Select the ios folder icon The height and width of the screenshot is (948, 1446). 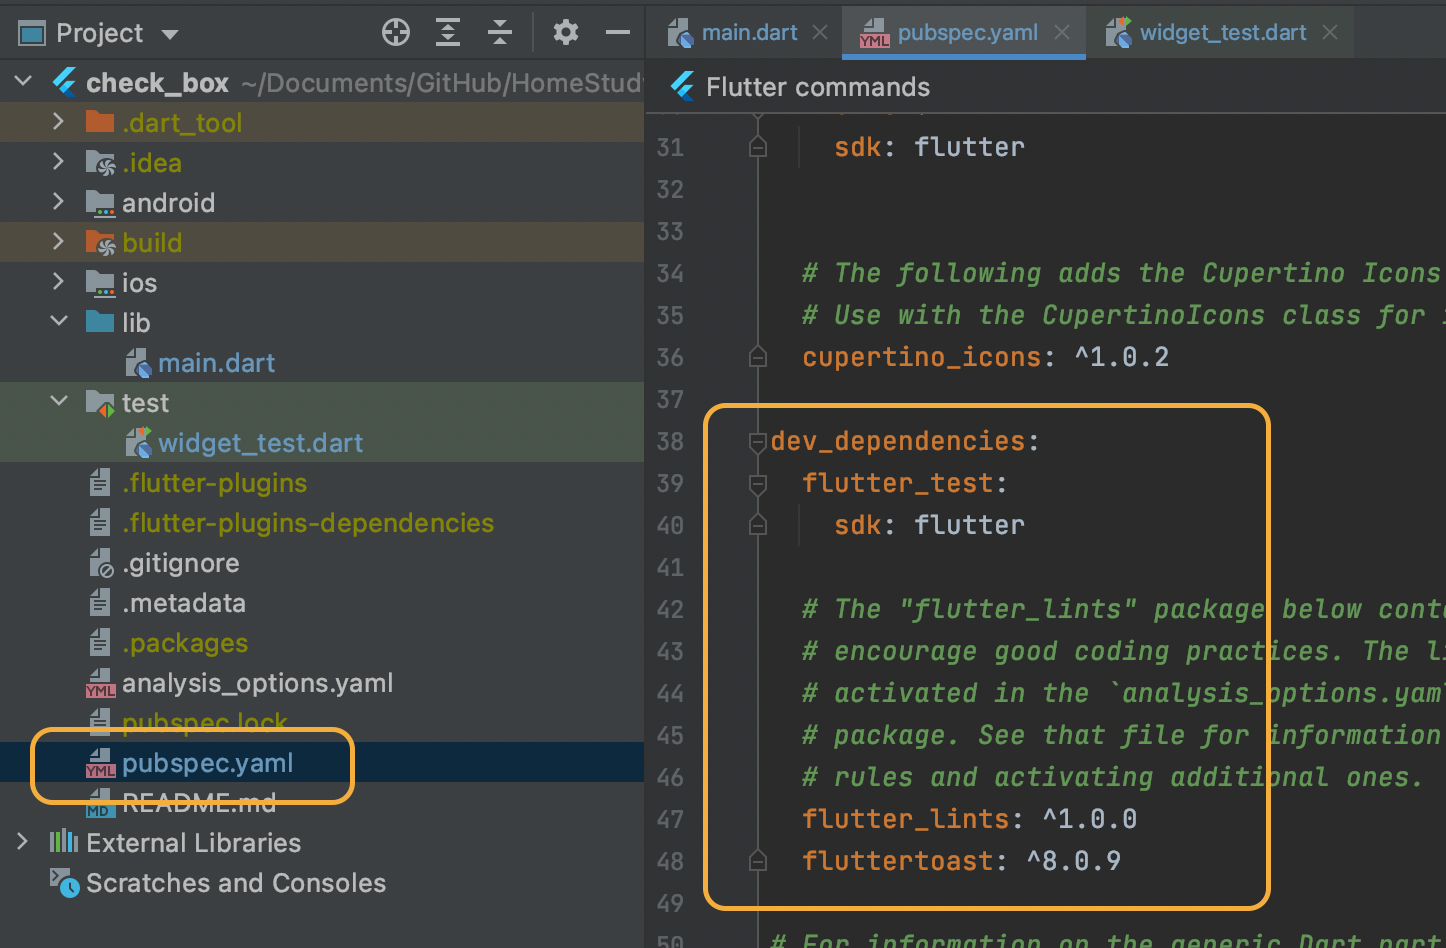pyautogui.click(x=100, y=283)
